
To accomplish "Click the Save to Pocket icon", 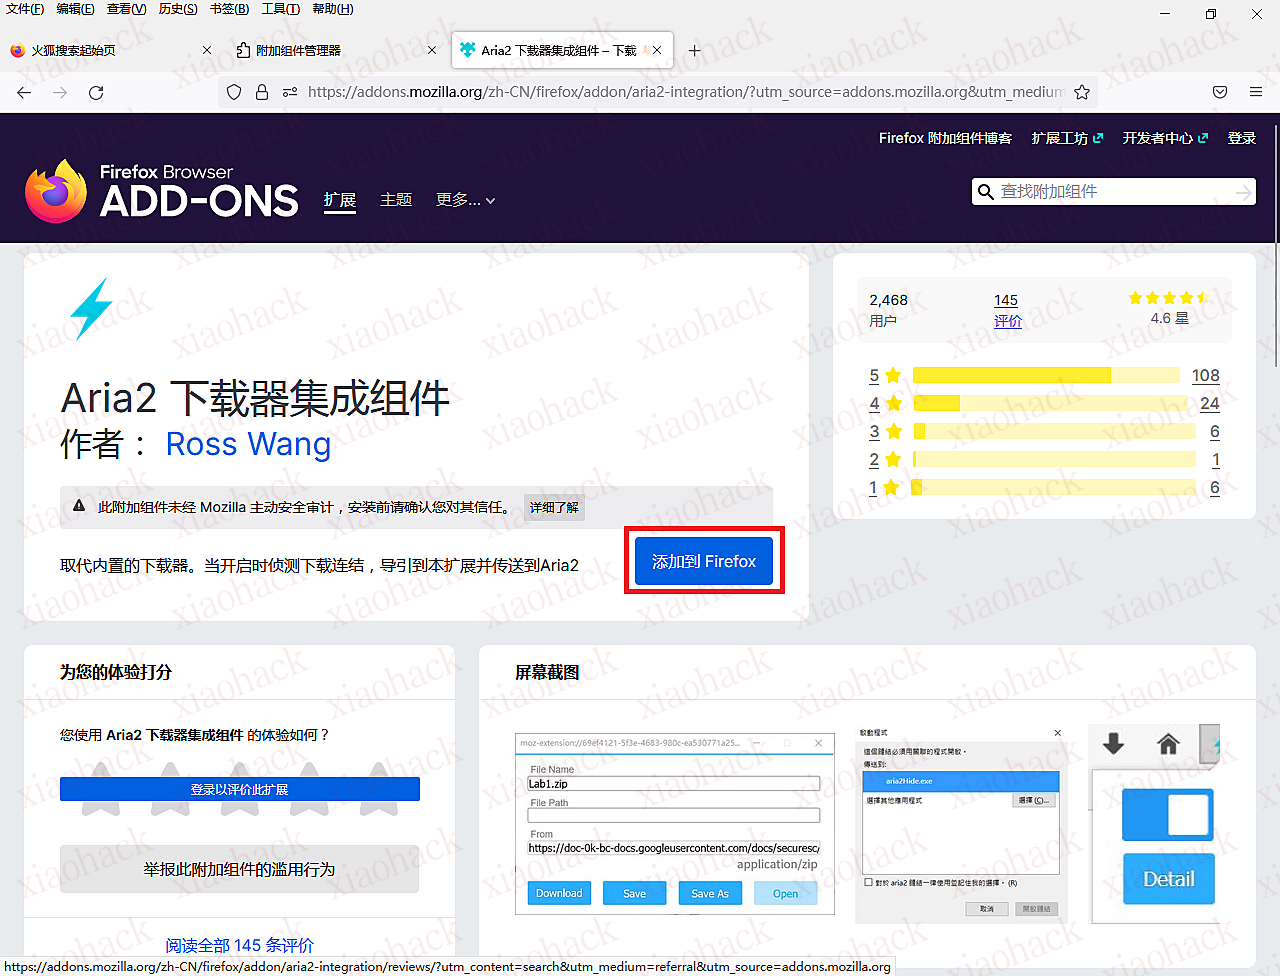I will pyautogui.click(x=1220, y=92).
